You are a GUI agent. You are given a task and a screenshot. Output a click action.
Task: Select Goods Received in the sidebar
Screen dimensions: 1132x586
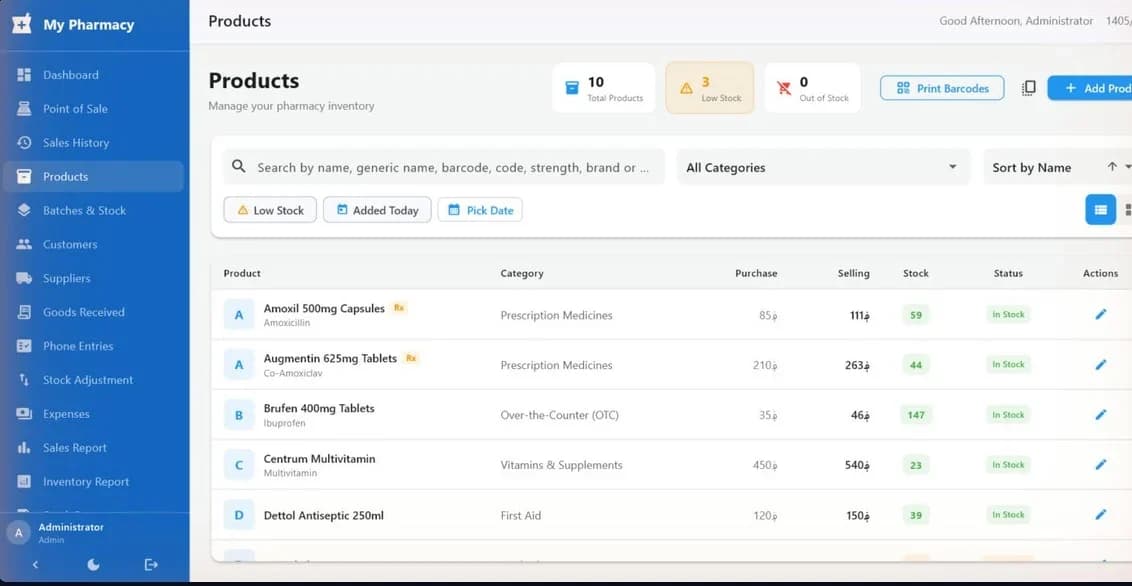click(x=93, y=312)
